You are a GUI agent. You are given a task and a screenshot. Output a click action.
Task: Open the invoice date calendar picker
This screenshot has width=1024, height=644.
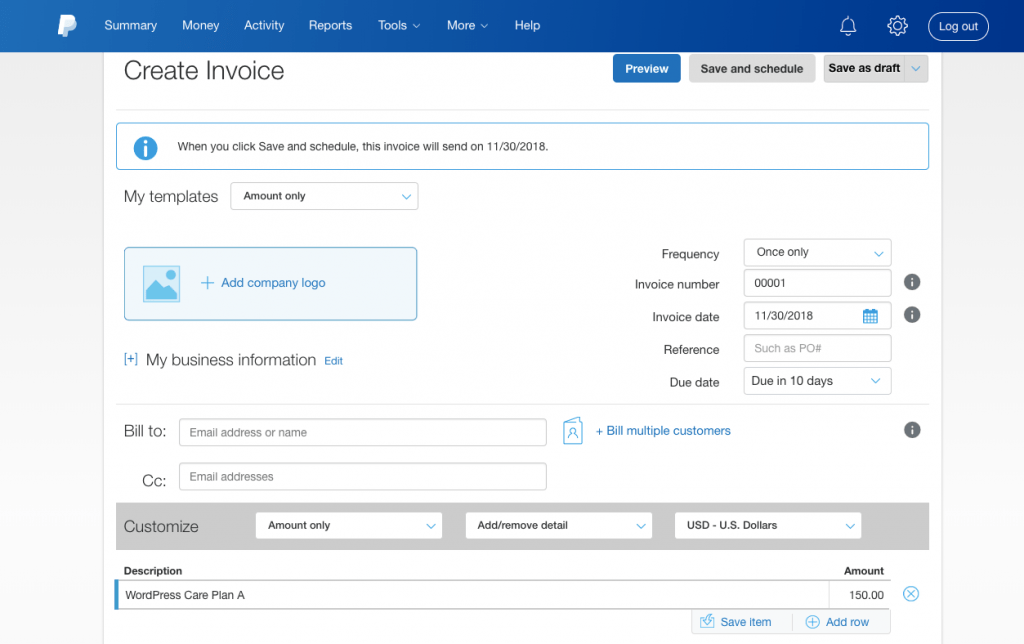tap(870, 316)
